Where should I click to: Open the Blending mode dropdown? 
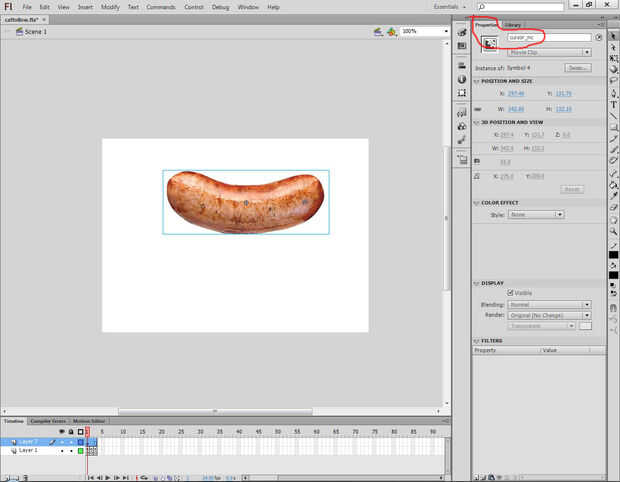click(549, 304)
